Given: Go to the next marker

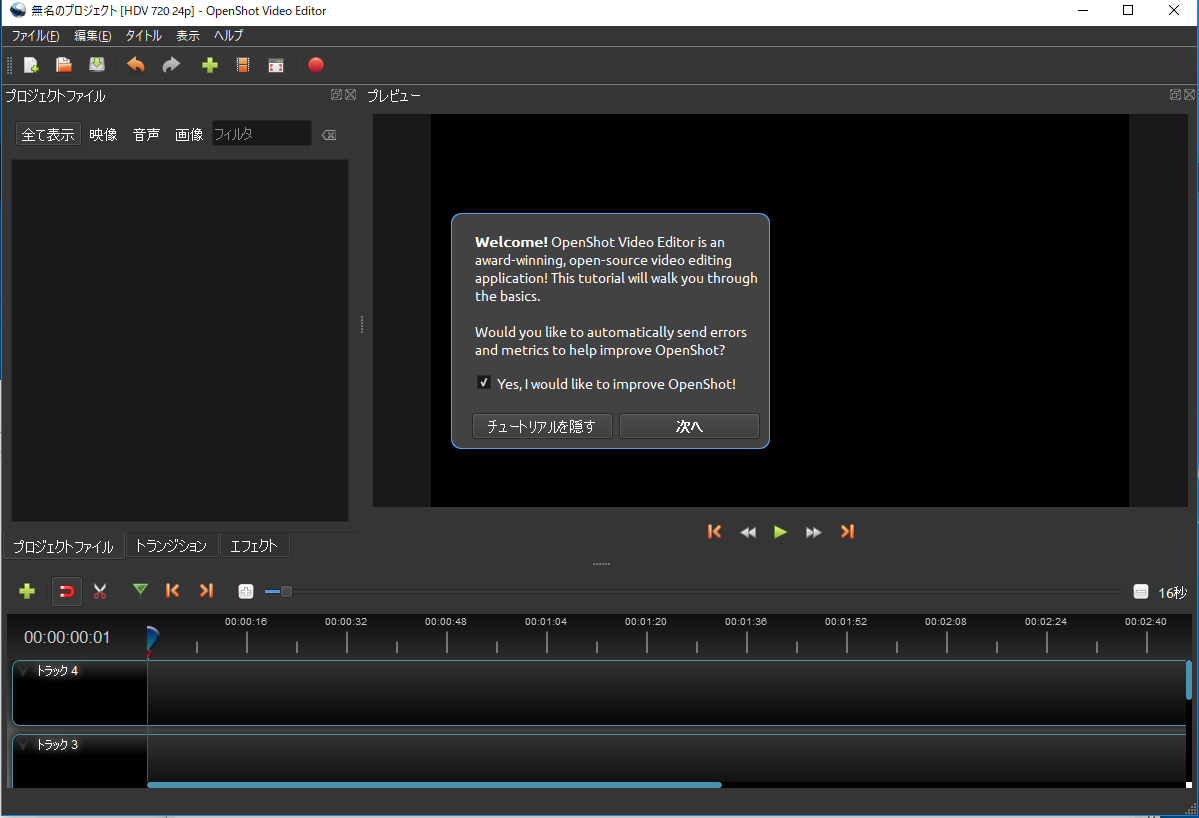Looking at the screenshot, I should (206, 590).
